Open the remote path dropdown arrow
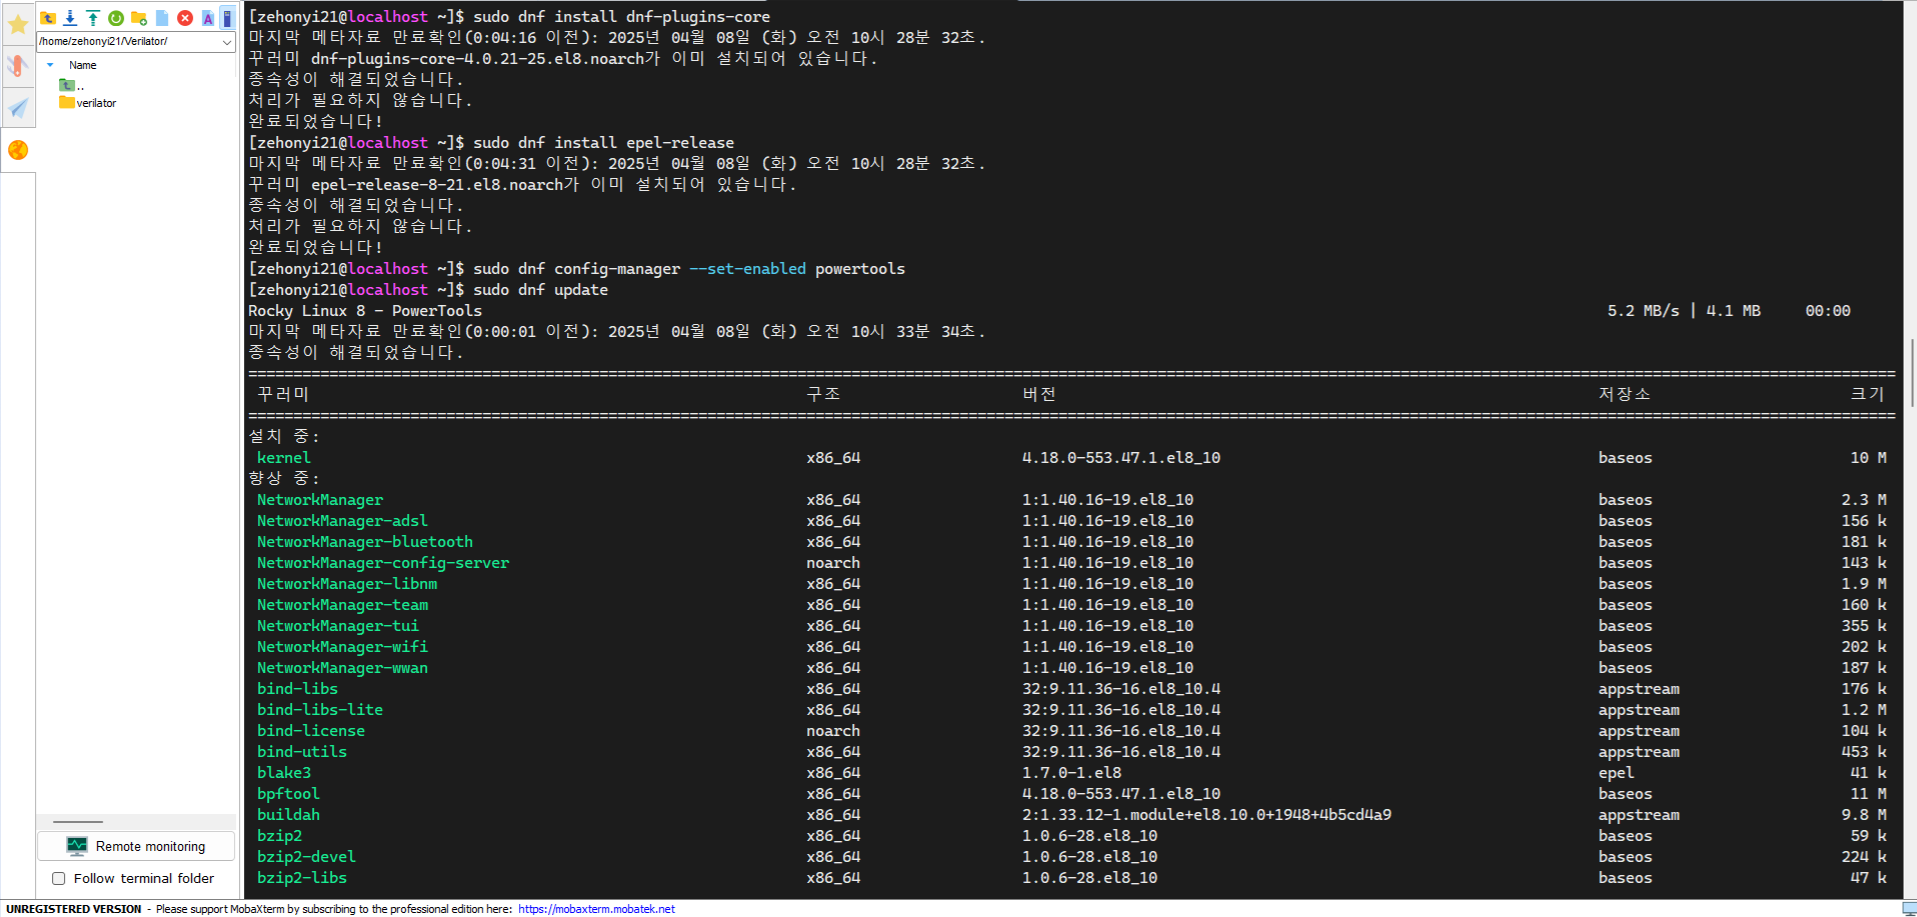 [x=227, y=42]
